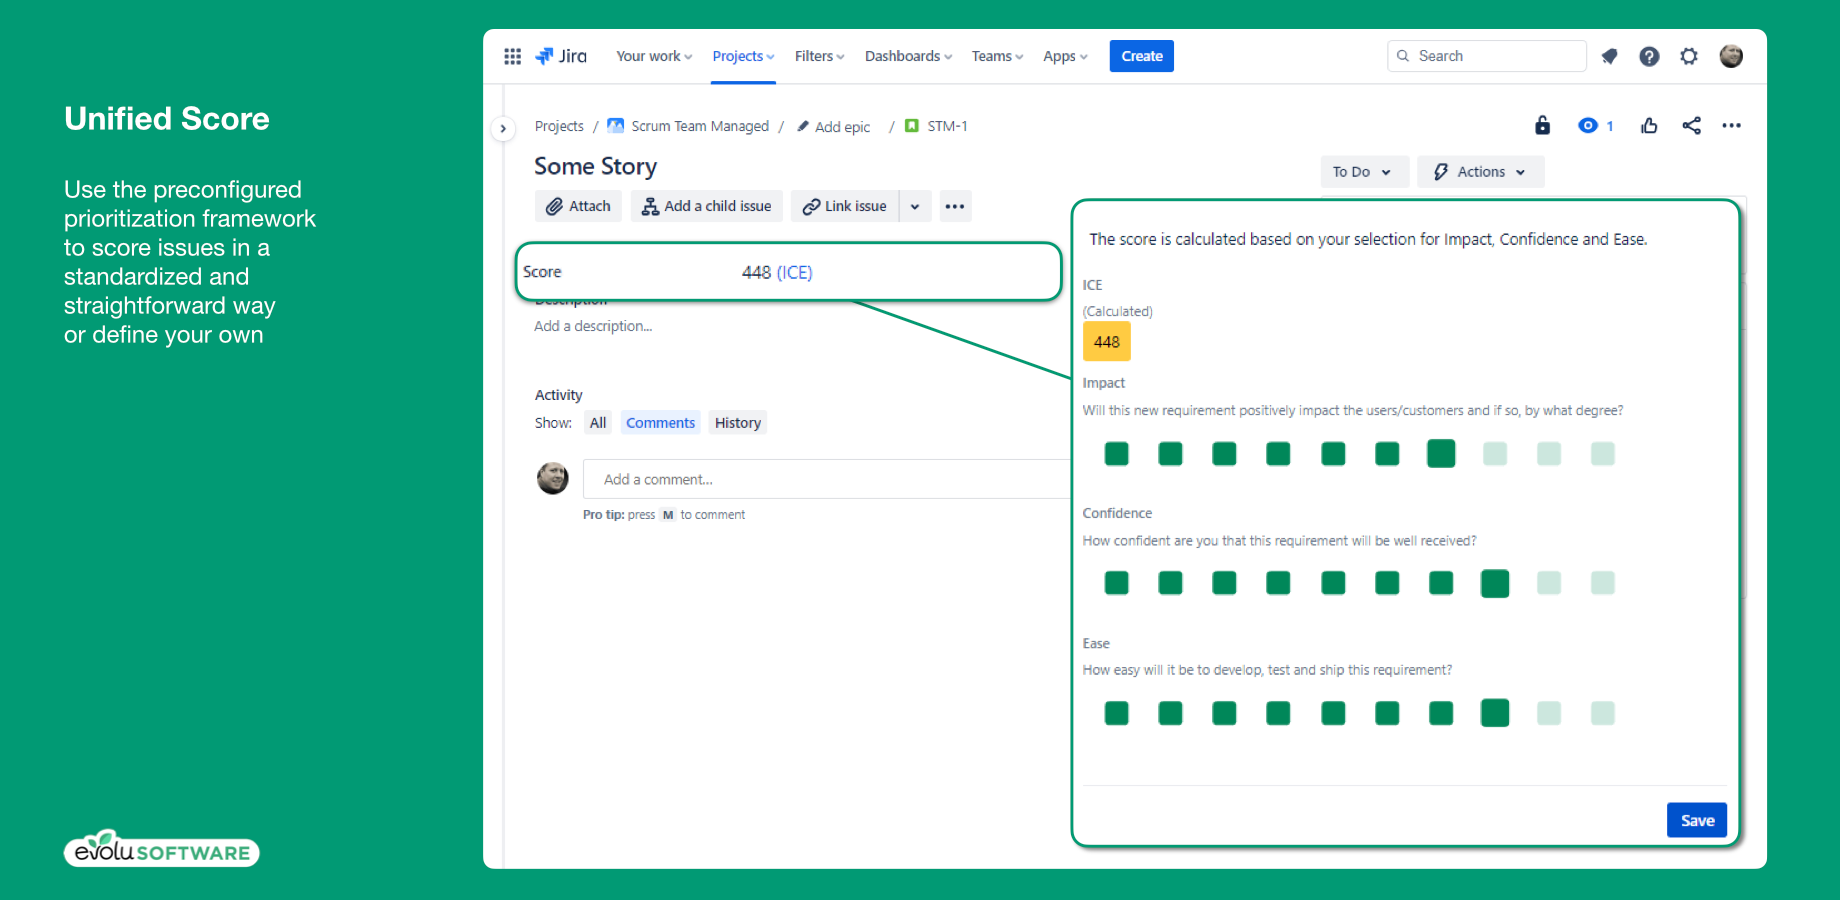Click the STM-1 story type icon

coord(911,126)
